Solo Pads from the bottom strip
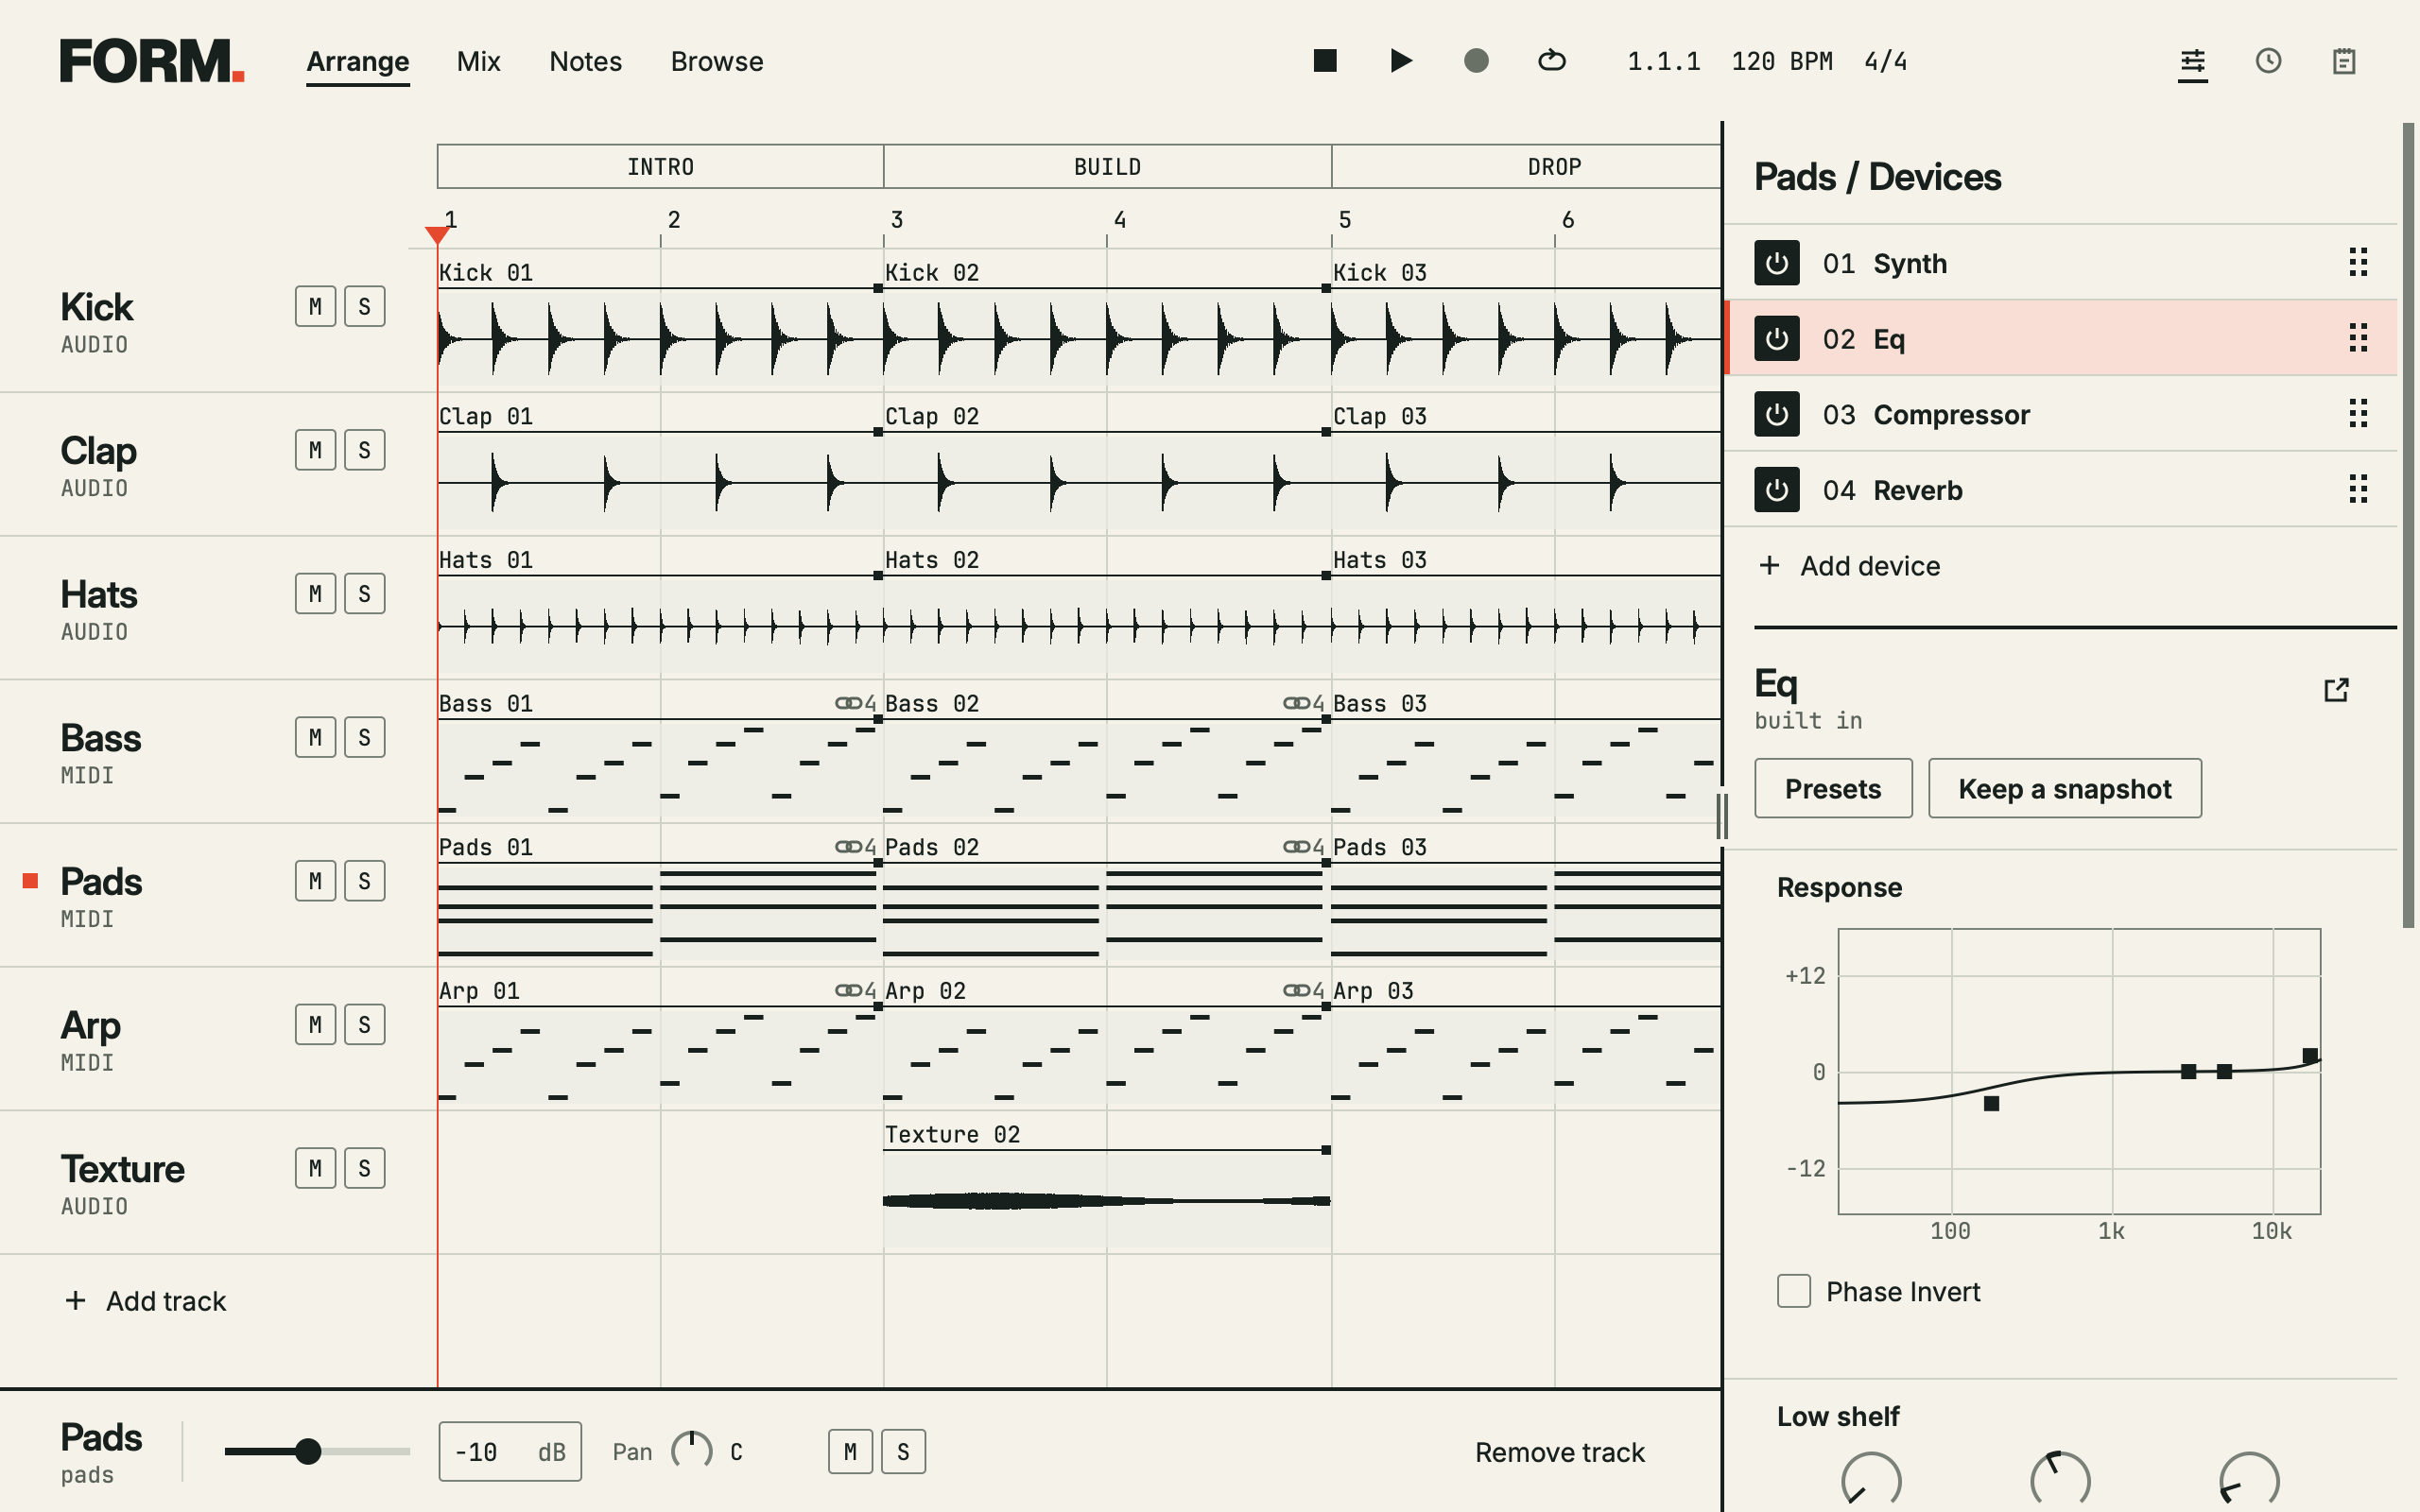 (903, 1452)
